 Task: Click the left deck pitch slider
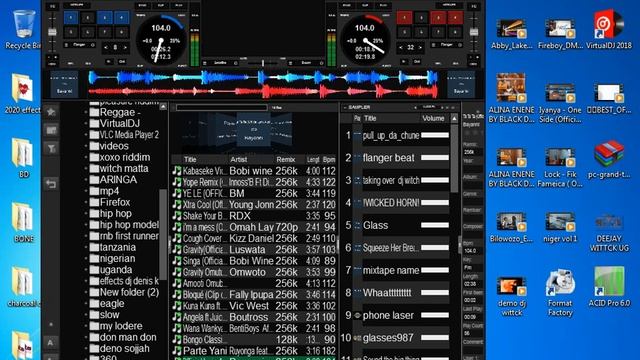[52, 32]
